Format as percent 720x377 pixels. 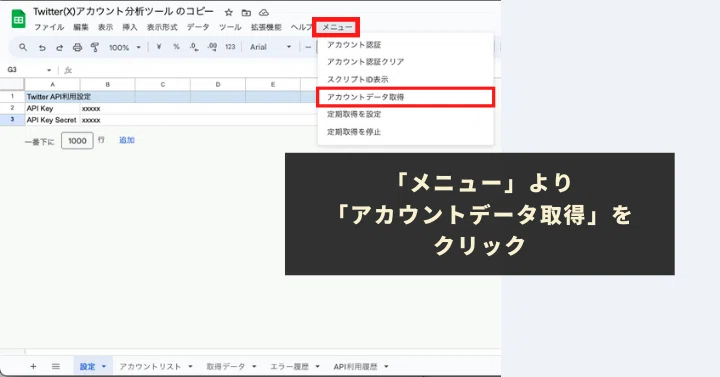point(176,47)
